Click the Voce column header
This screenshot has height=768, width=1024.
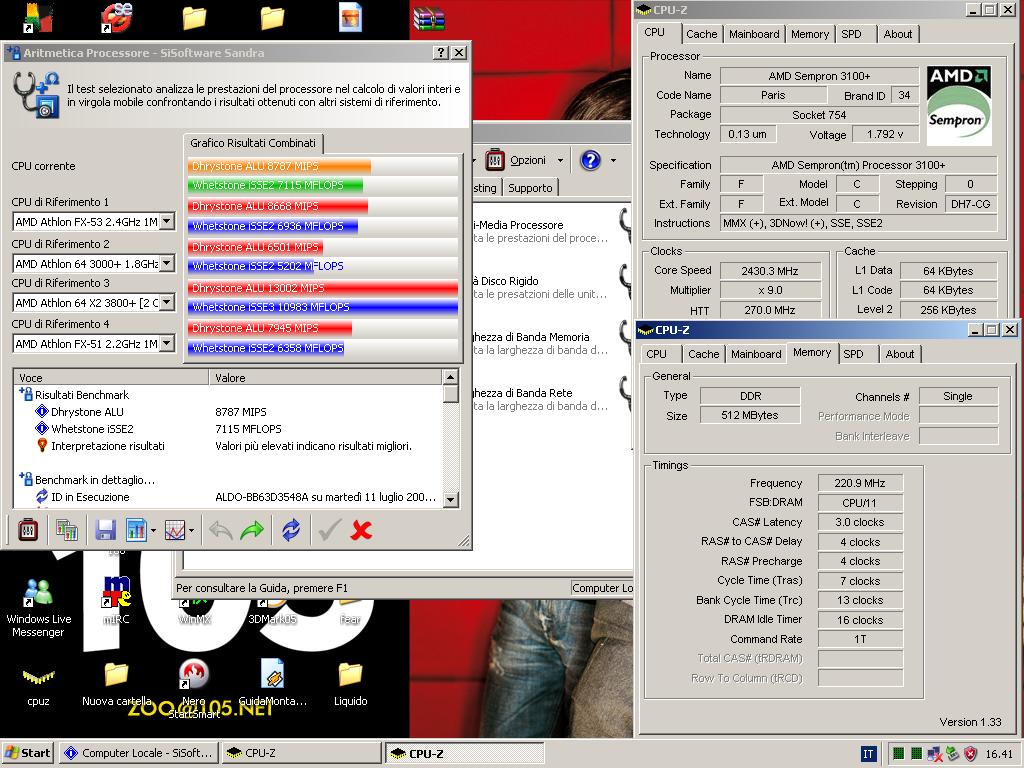(x=110, y=377)
